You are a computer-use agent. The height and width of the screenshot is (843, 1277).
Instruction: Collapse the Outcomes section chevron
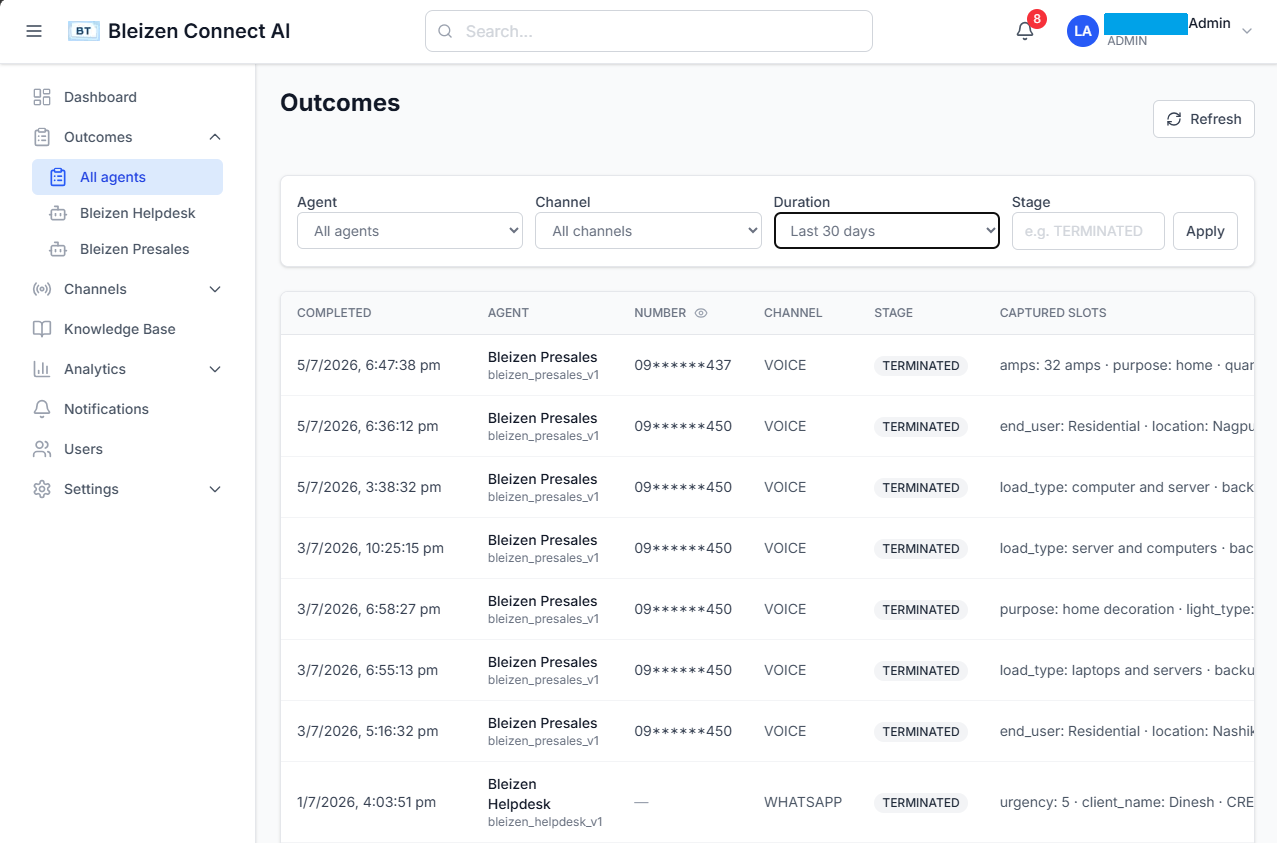coord(215,137)
